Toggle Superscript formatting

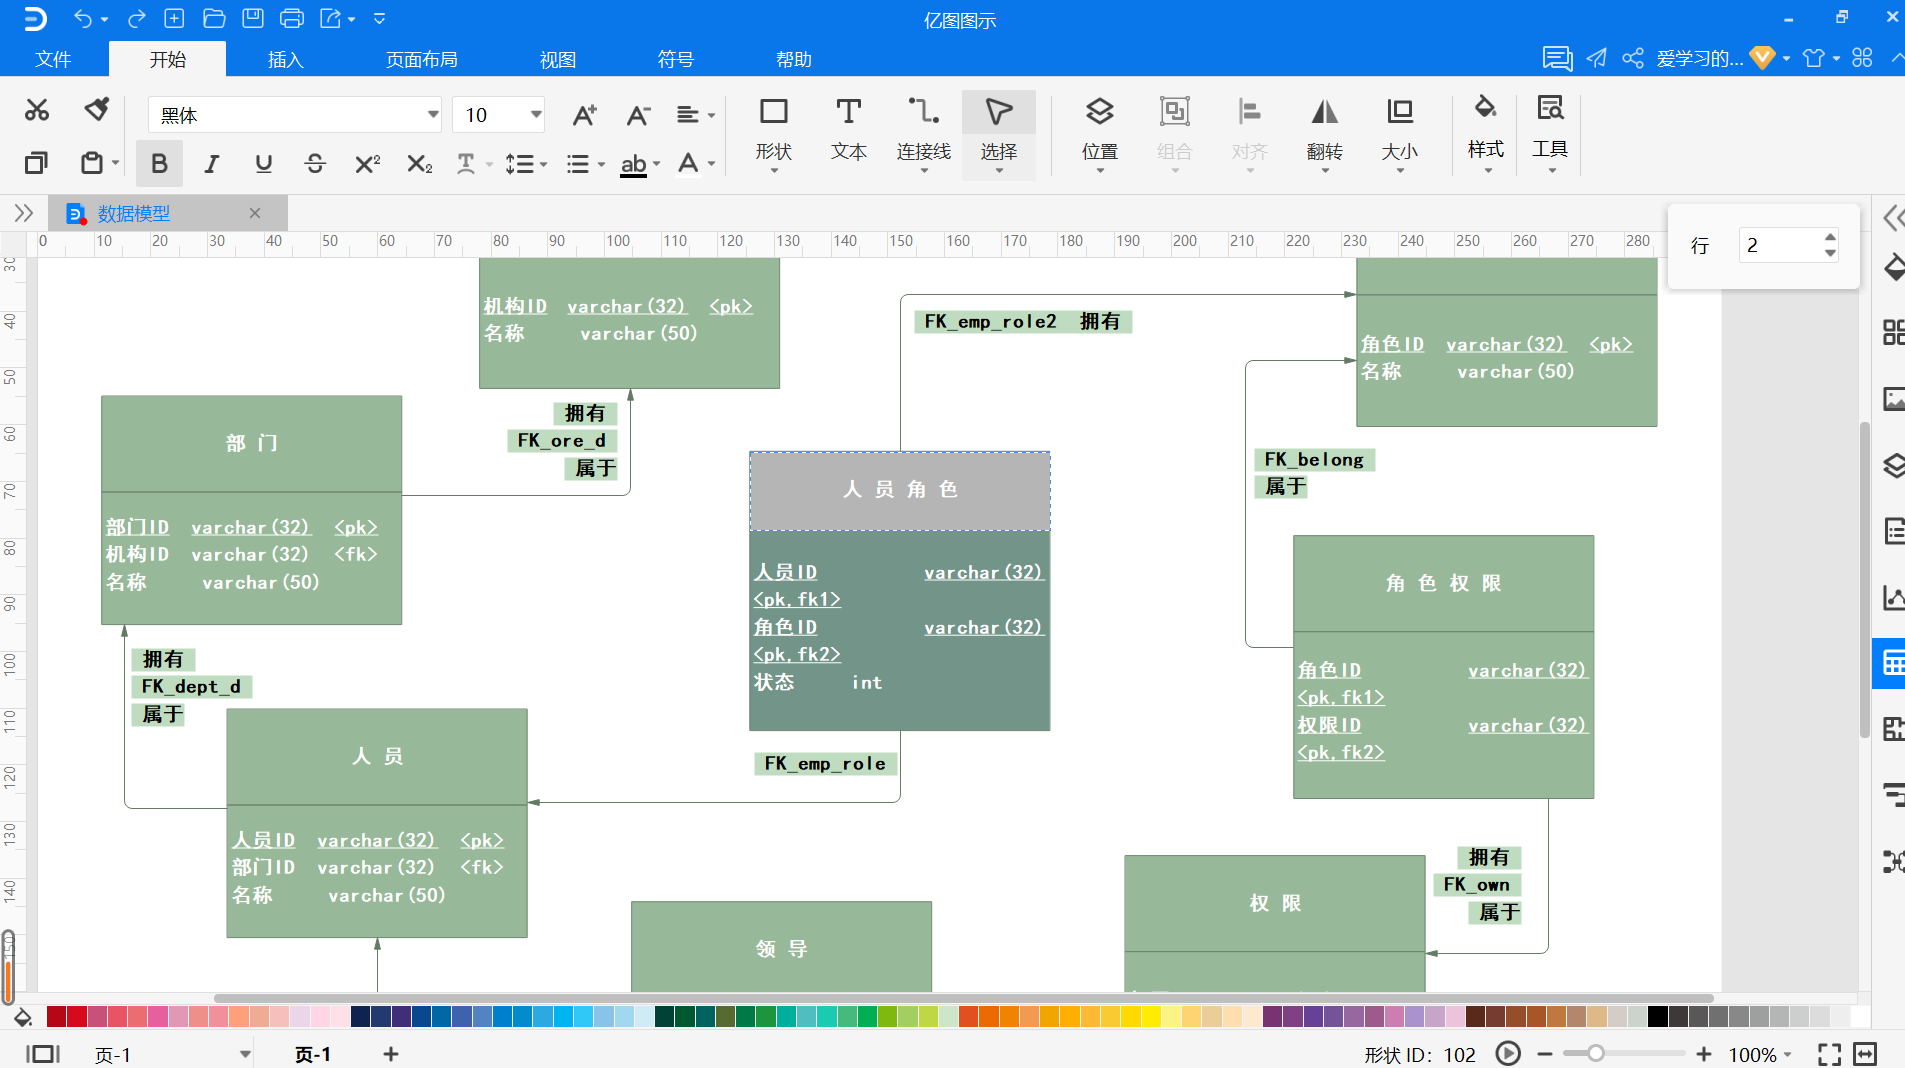367,163
